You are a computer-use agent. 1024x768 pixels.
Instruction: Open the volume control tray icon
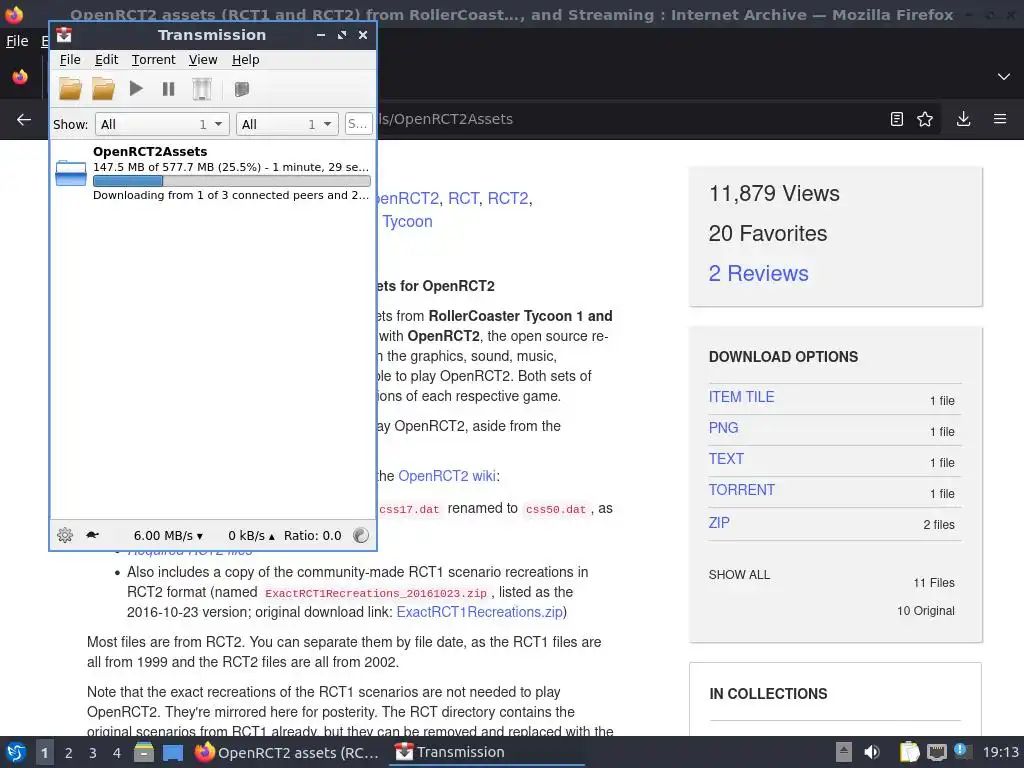pos(872,752)
